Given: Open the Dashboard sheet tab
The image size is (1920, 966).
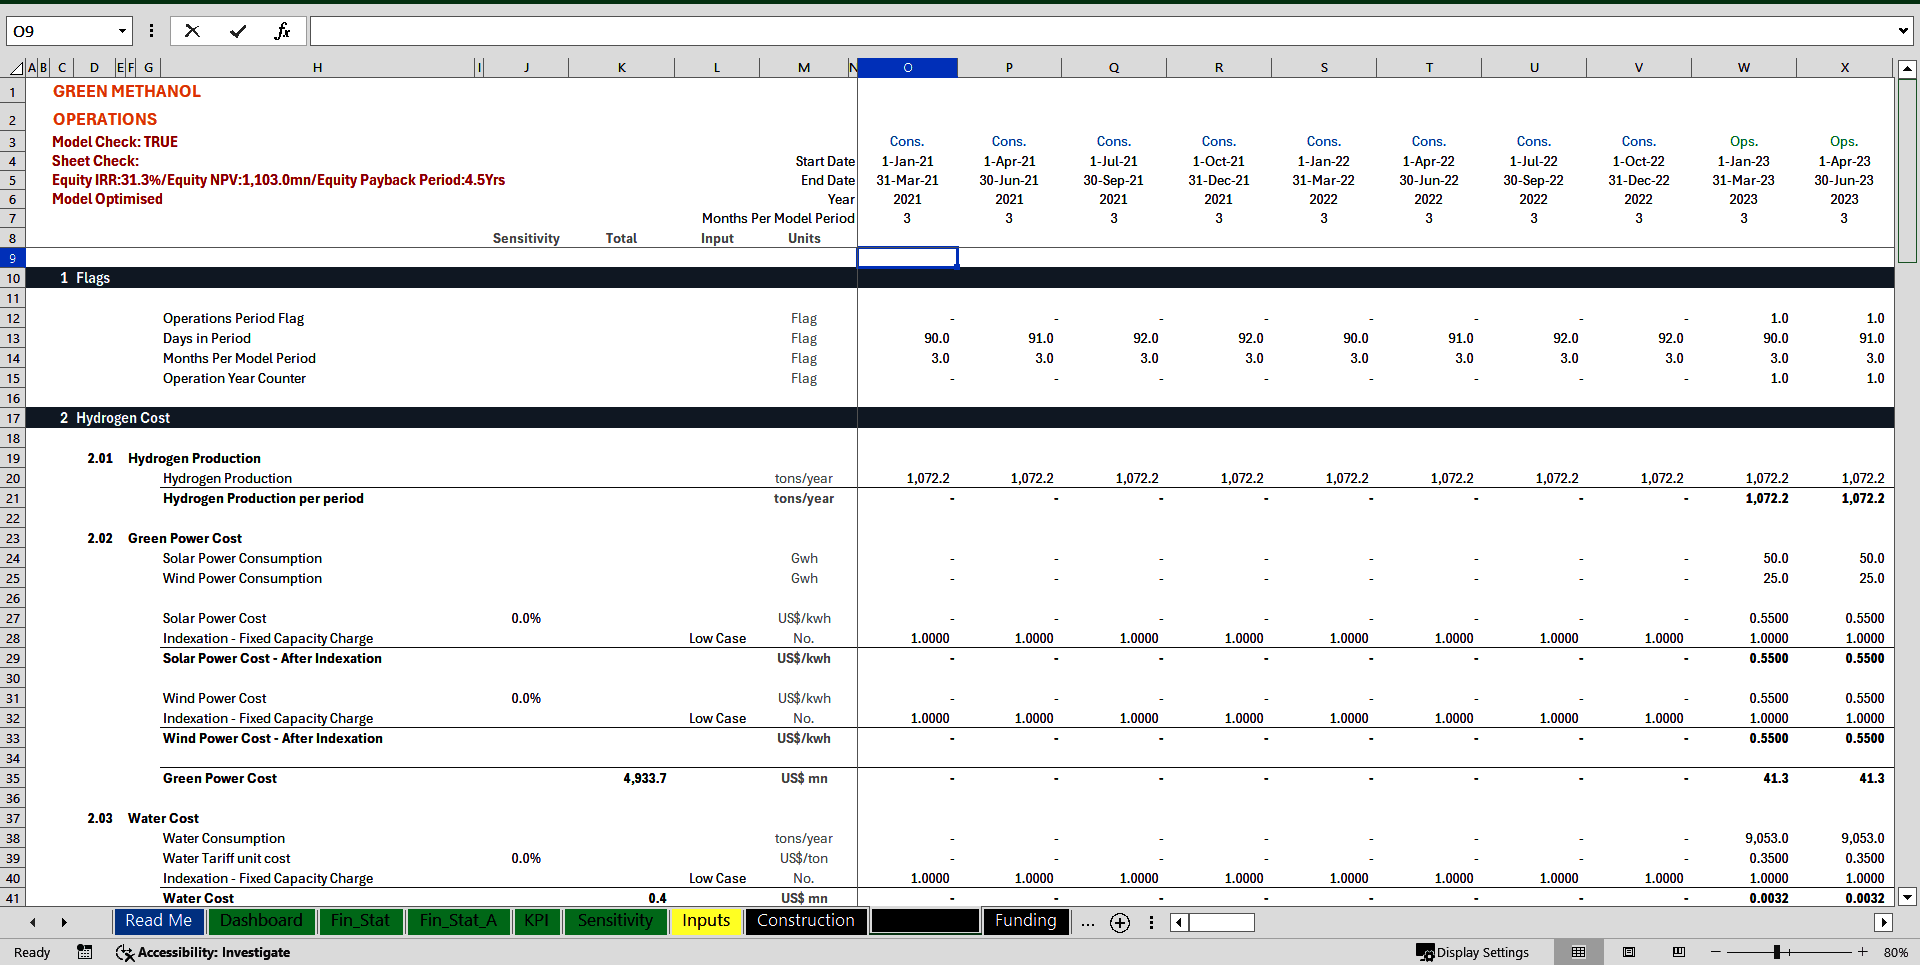Looking at the screenshot, I should pos(261,921).
